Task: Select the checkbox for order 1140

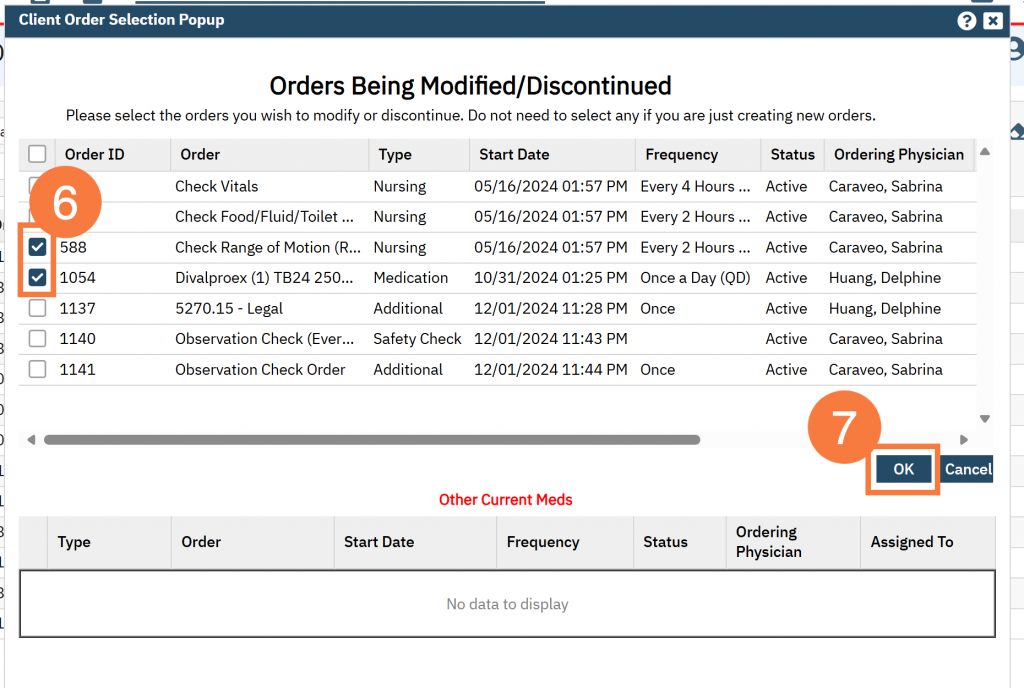Action: coord(37,339)
